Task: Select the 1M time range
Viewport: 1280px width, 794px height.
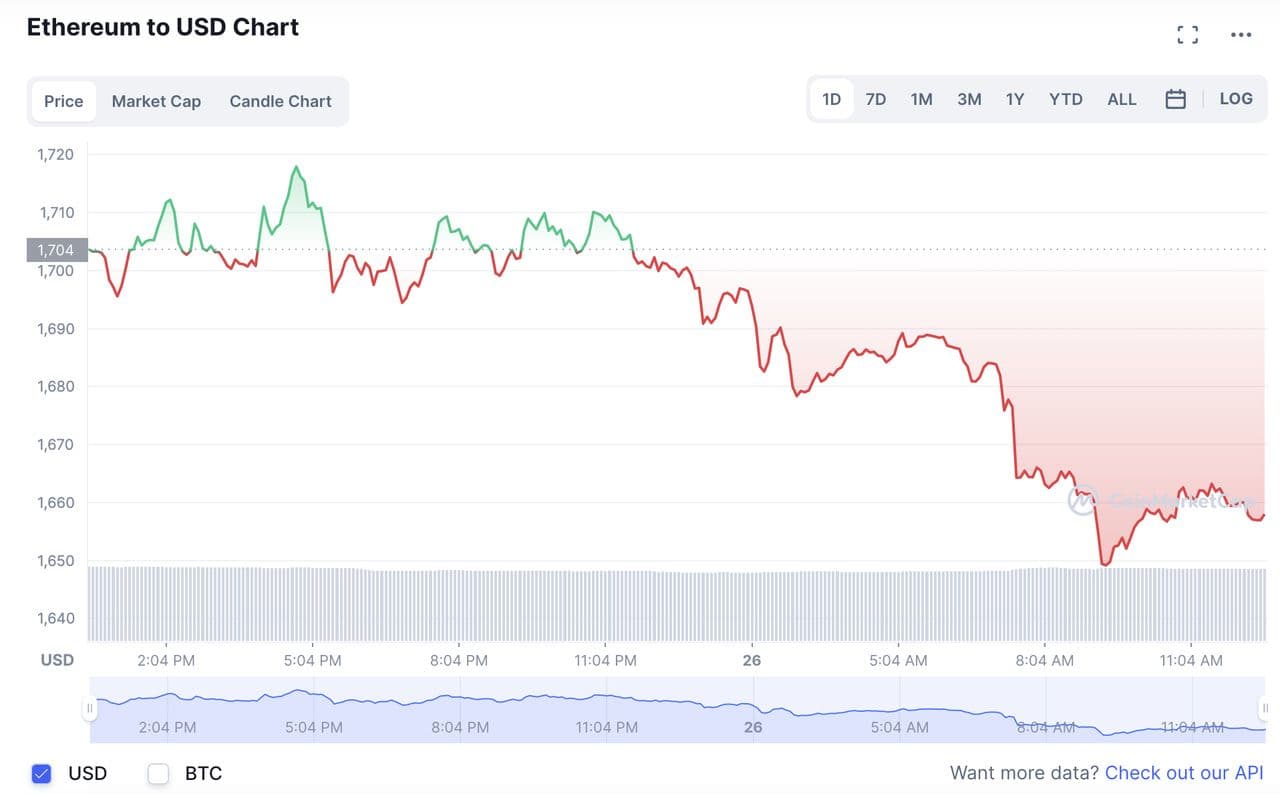Action: point(921,99)
